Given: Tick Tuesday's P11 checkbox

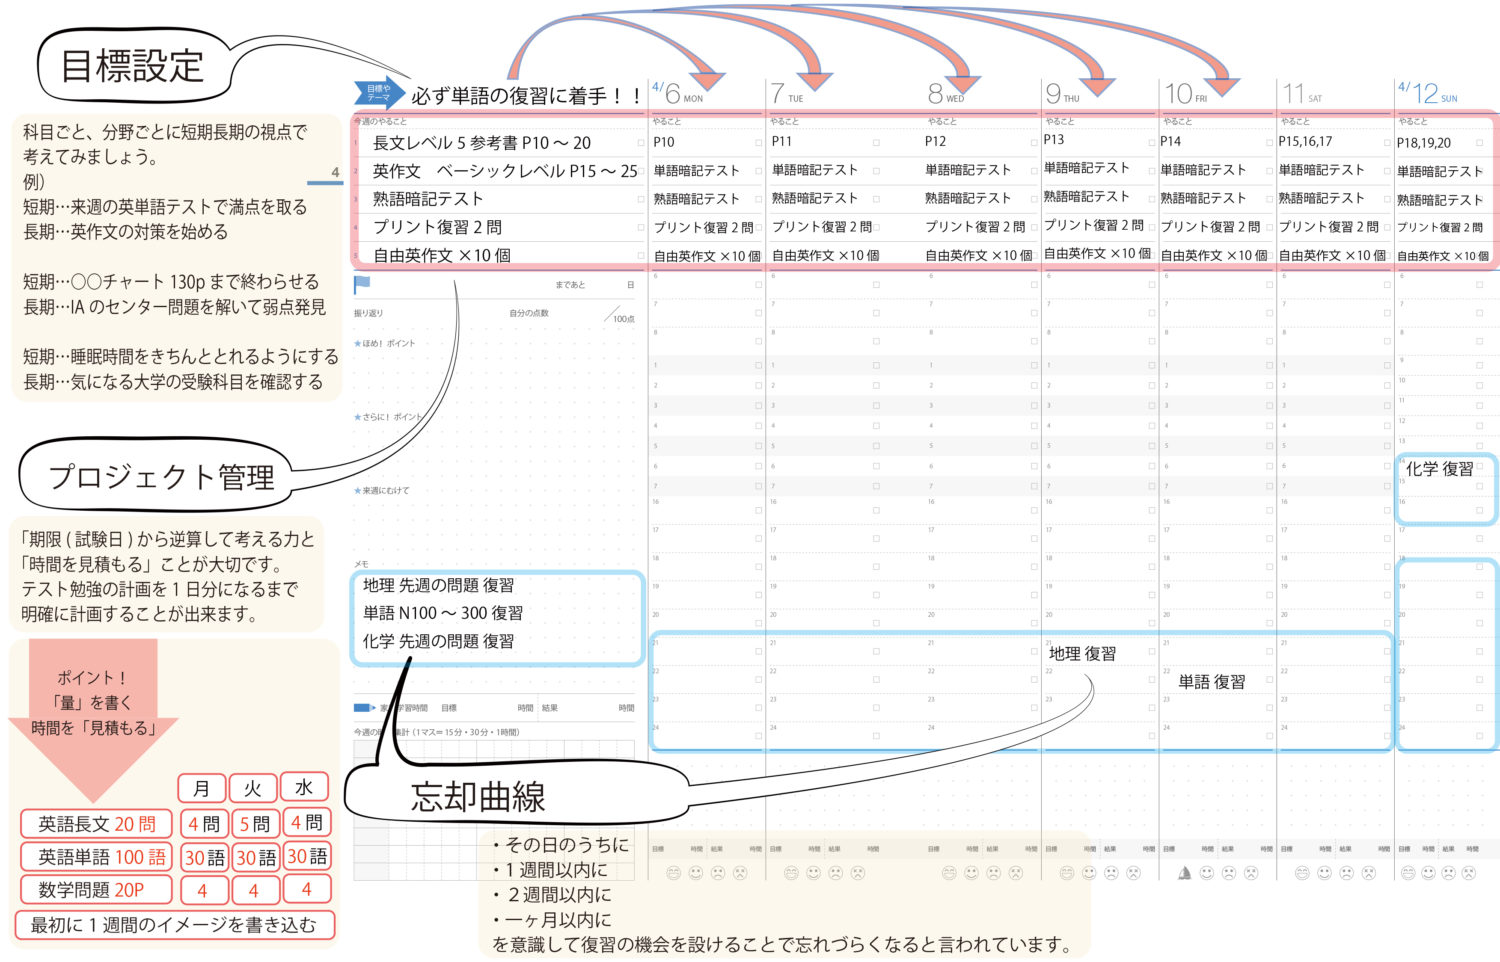Looking at the screenshot, I should click(x=876, y=143).
